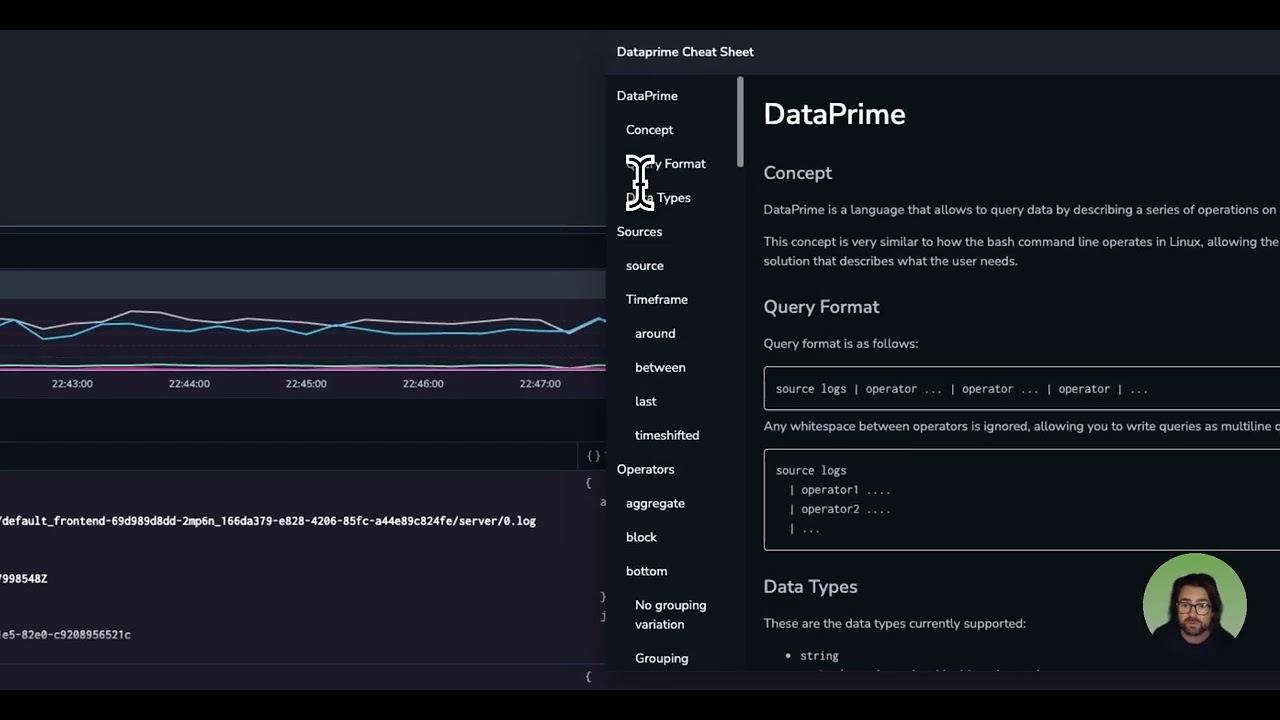1280x720 pixels.
Task: Click the 22:44:00 chart time label
Action: pos(189,384)
